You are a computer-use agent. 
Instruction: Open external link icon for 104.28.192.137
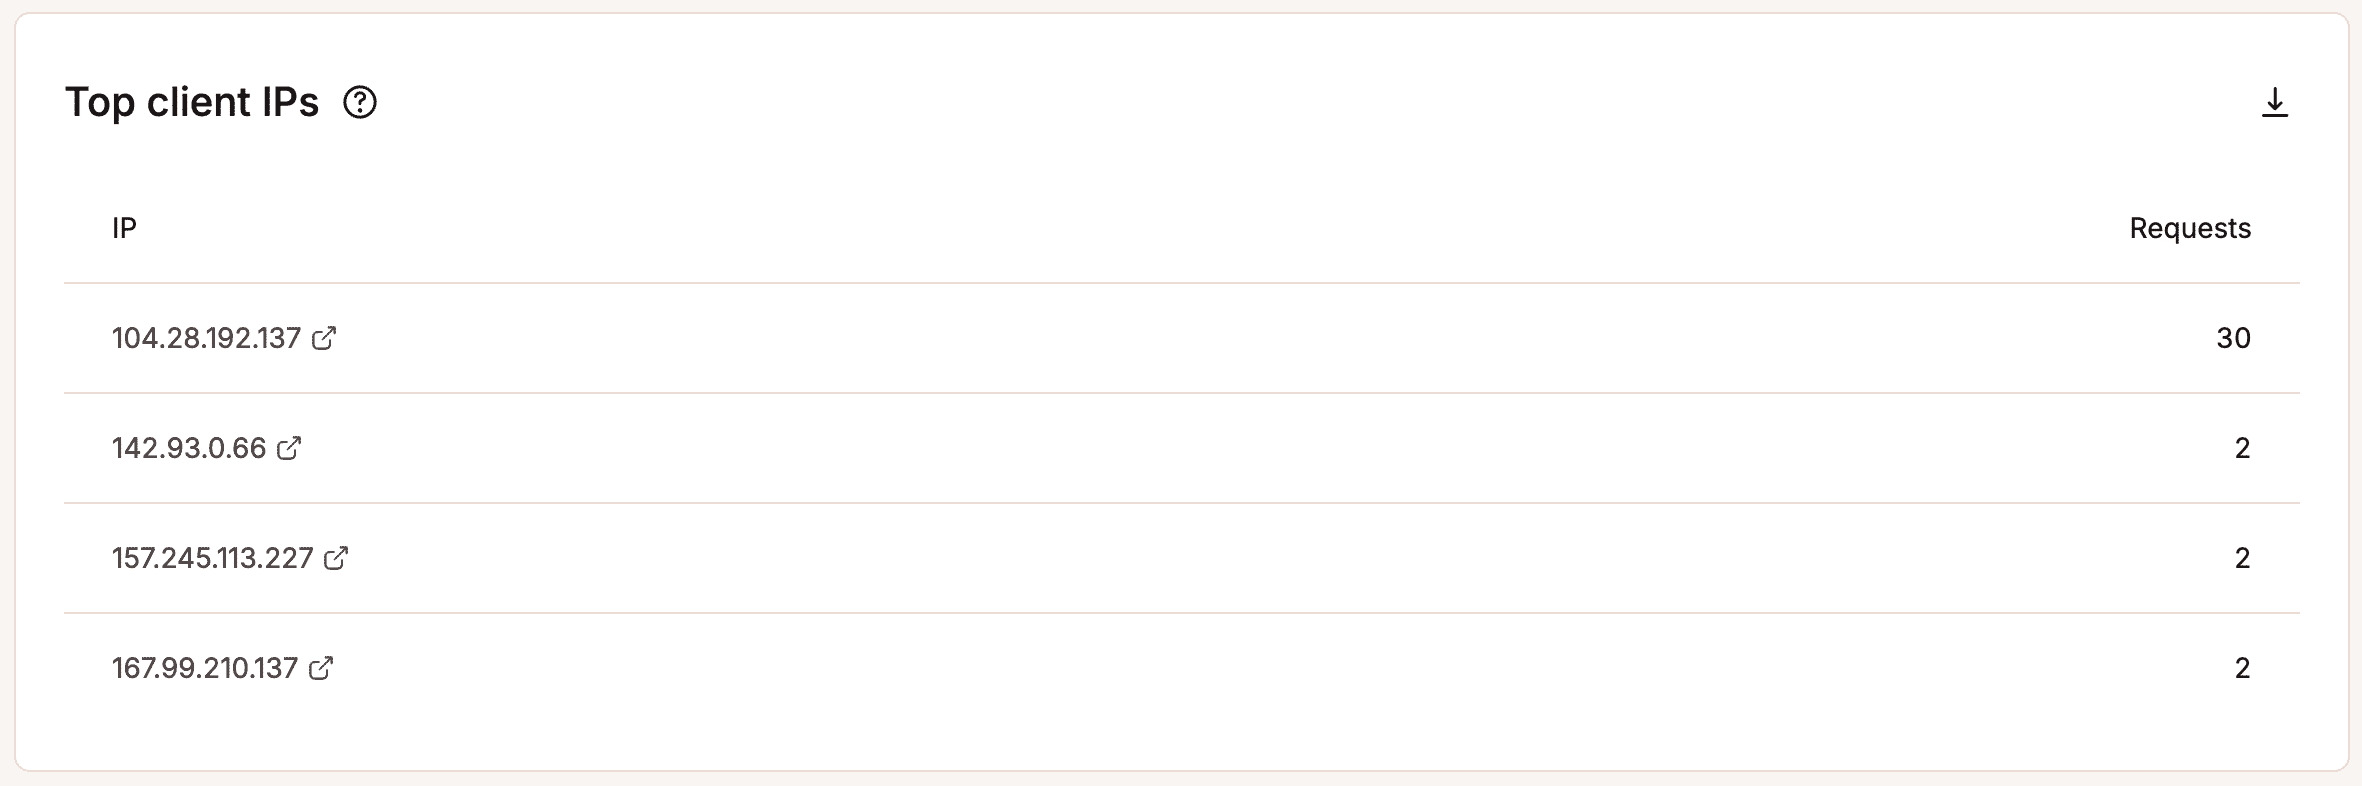click(324, 338)
